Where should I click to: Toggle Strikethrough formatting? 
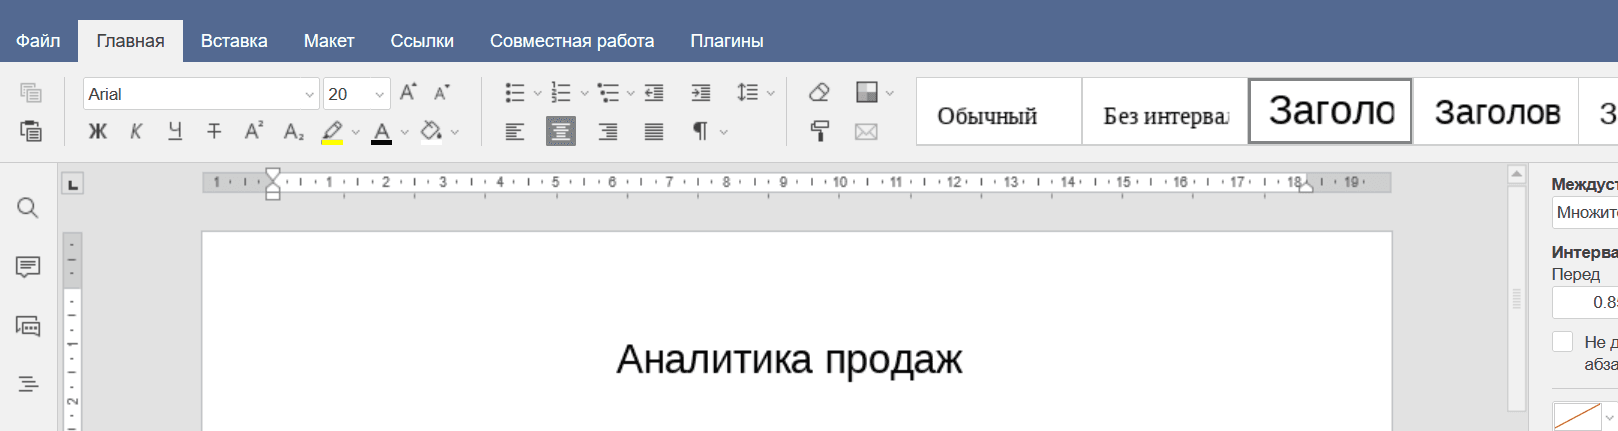(x=214, y=131)
